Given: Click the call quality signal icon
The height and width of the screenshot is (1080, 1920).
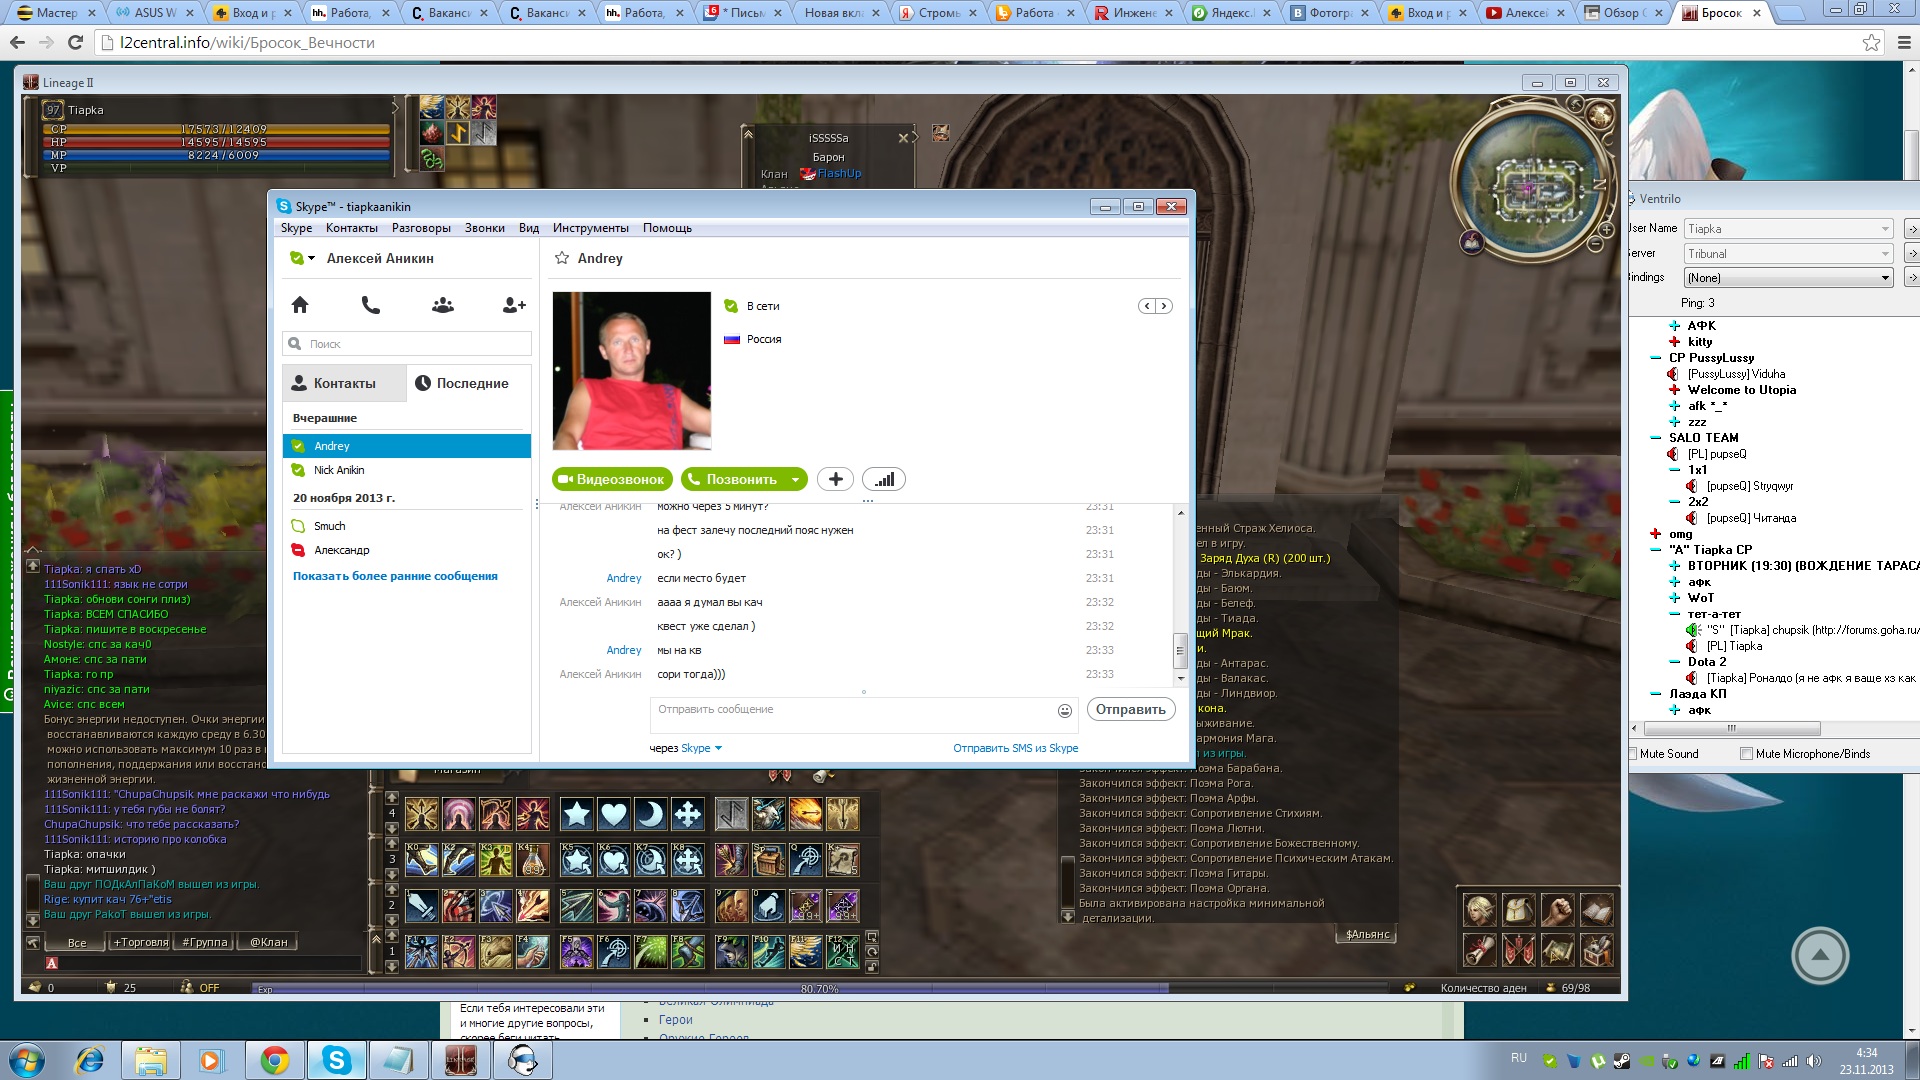Looking at the screenshot, I should coord(884,480).
